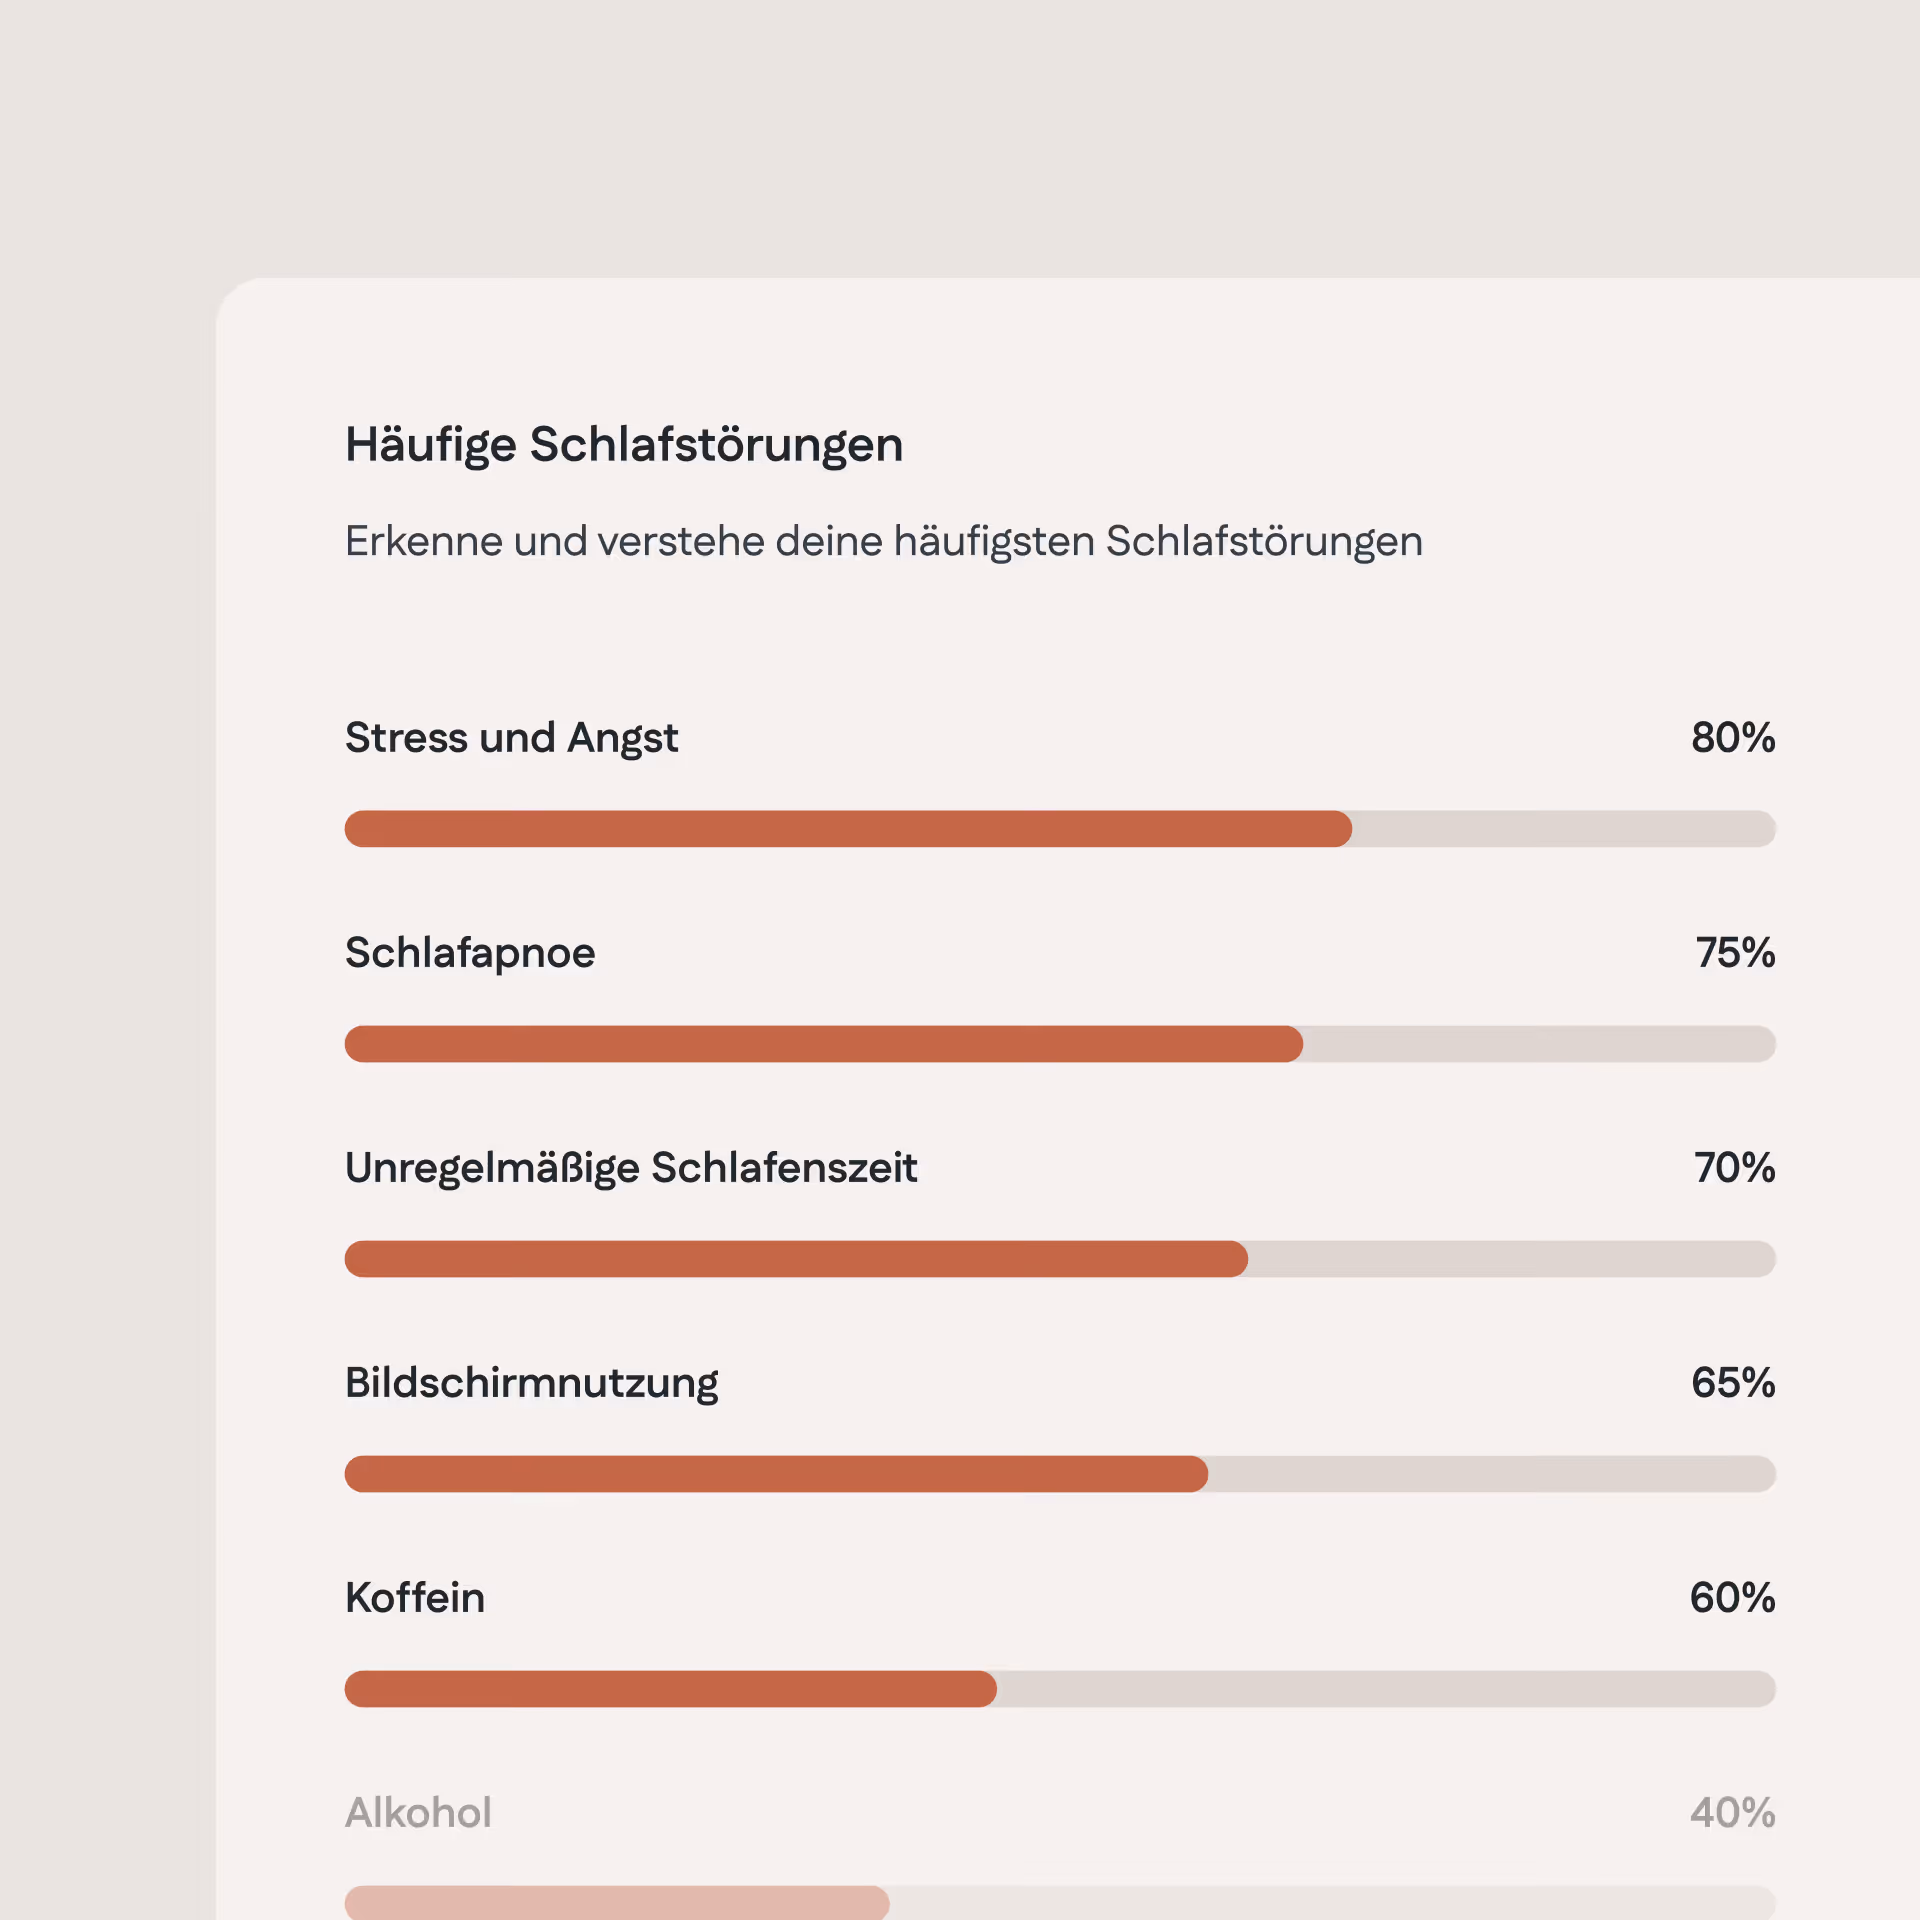The width and height of the screenshot is (1920, 1920).
Task: Select the Schlafapnoe label
Action: [470, 954]
